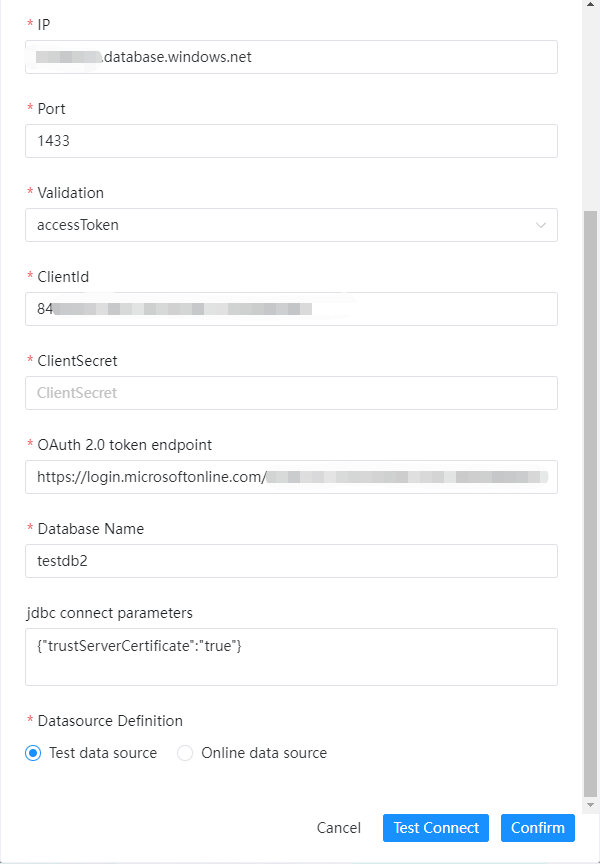Focus the empty ClientSecret field
600x864 pixels.
pyautogui.click(x=291, y=393)
